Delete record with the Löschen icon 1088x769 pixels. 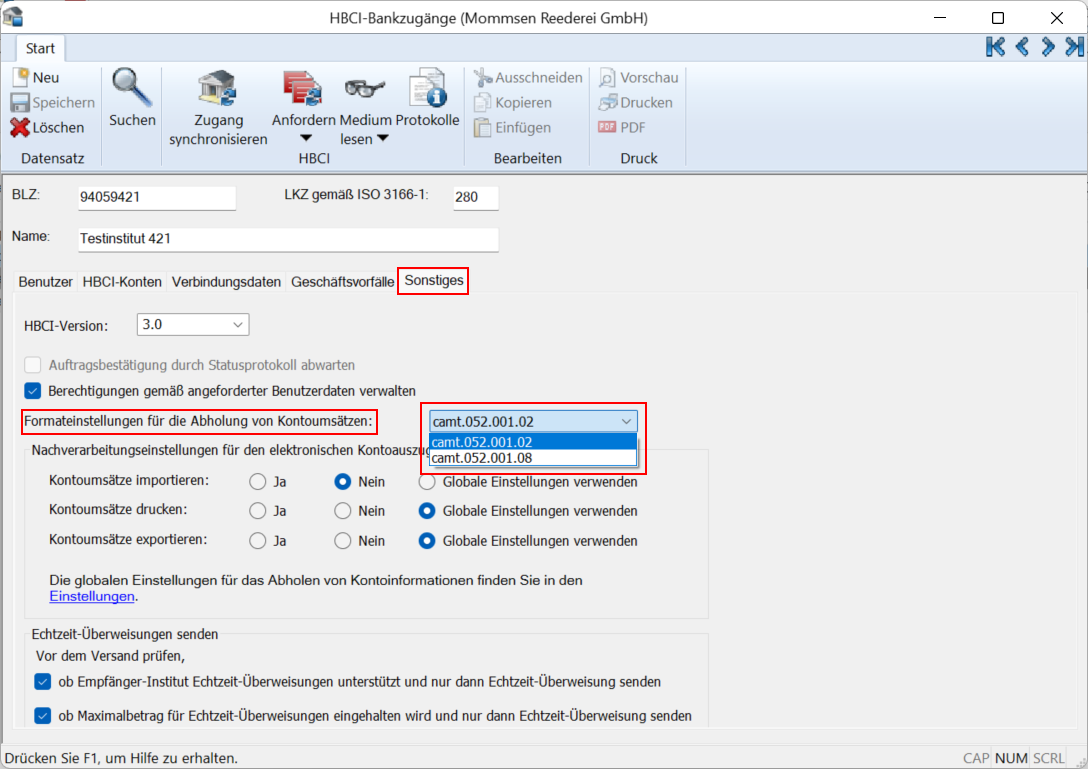tap(21, 128)
